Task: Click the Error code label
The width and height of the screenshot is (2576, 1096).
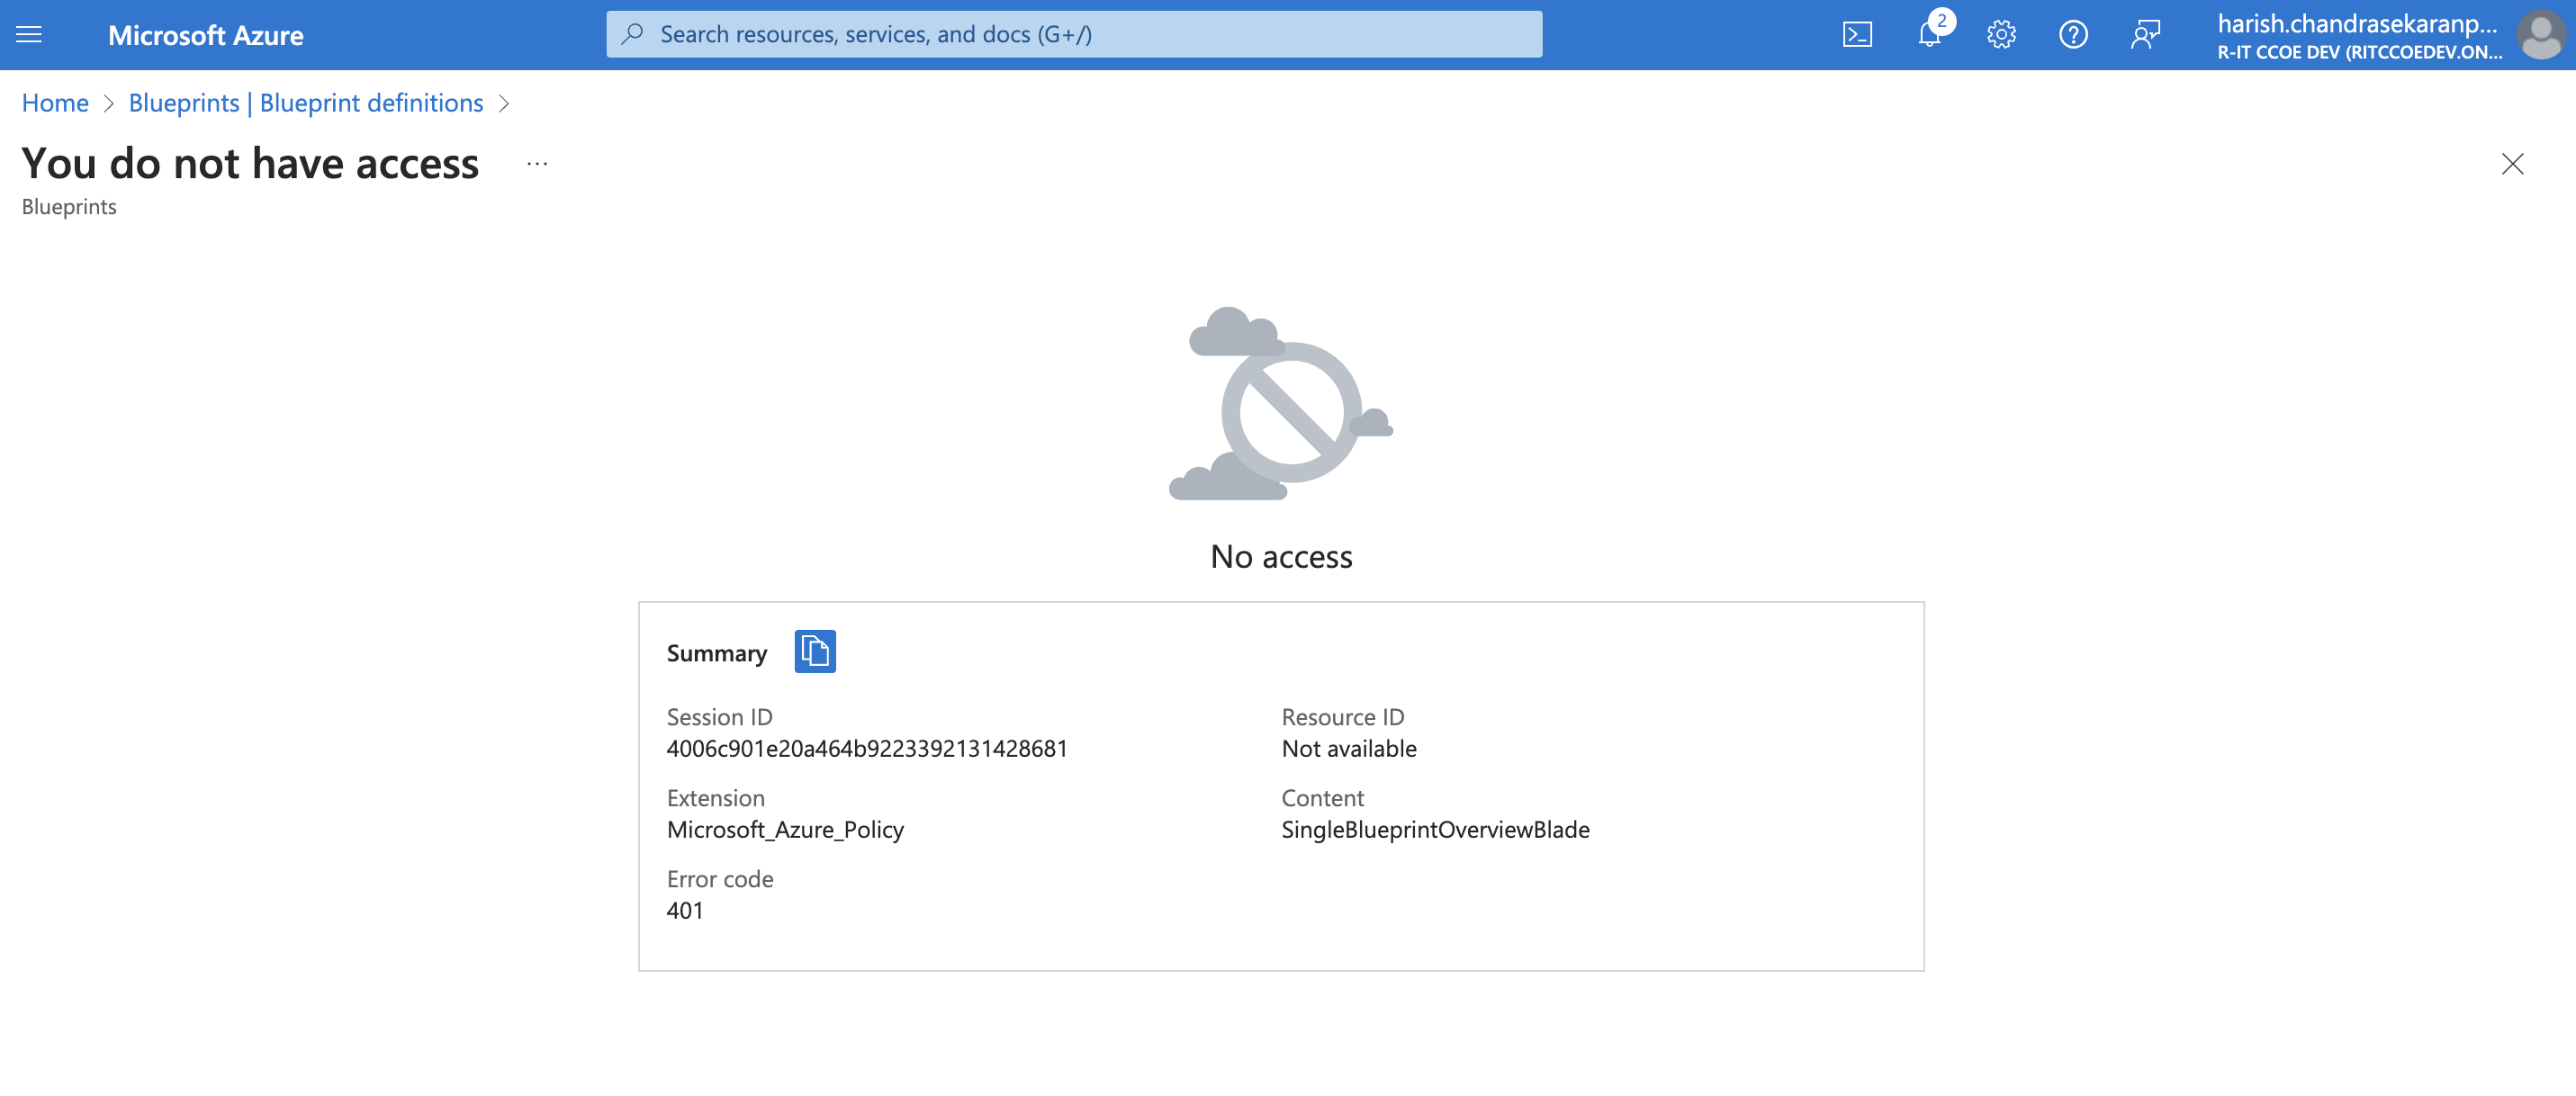Action: coord(720,879)
